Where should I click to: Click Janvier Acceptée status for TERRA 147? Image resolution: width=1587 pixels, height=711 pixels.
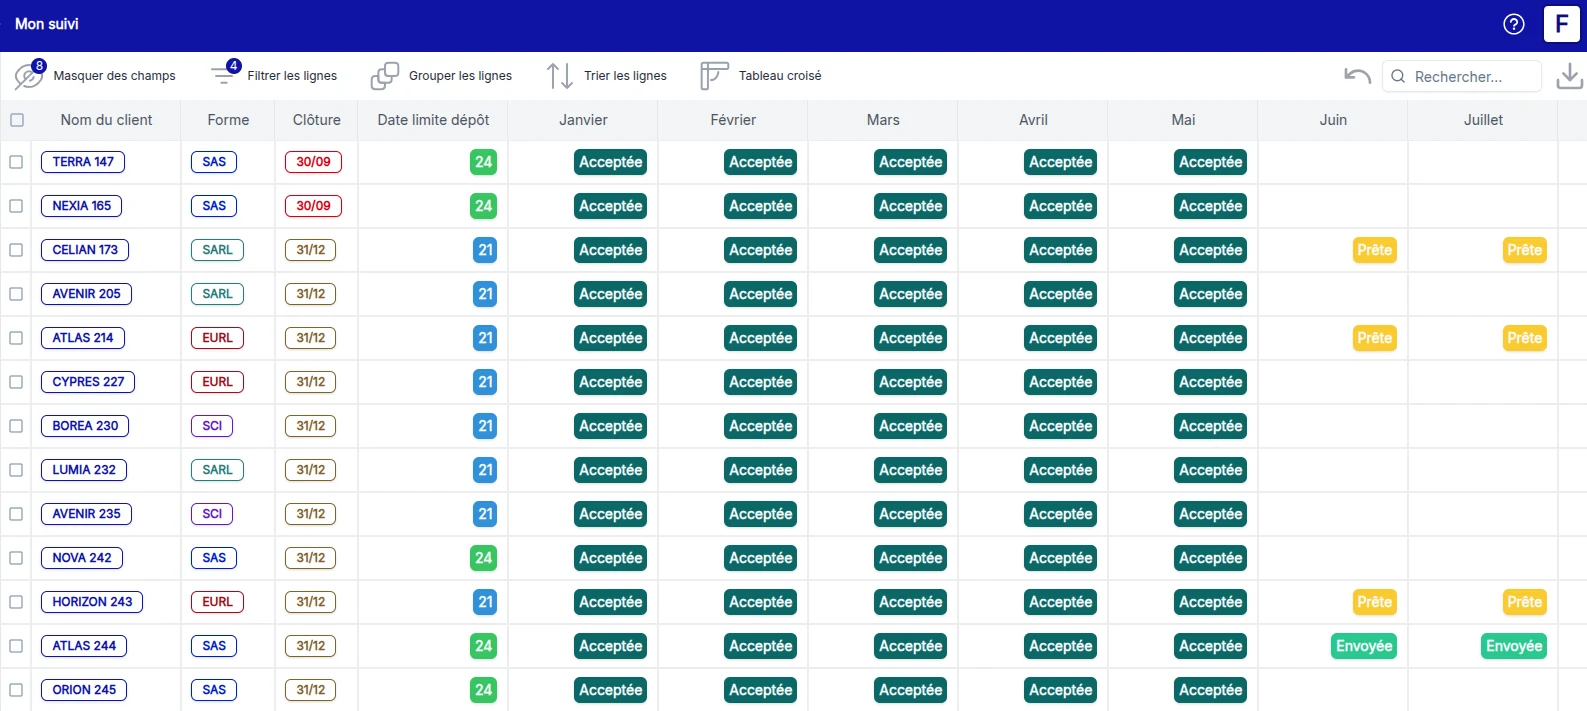(610, 162)
